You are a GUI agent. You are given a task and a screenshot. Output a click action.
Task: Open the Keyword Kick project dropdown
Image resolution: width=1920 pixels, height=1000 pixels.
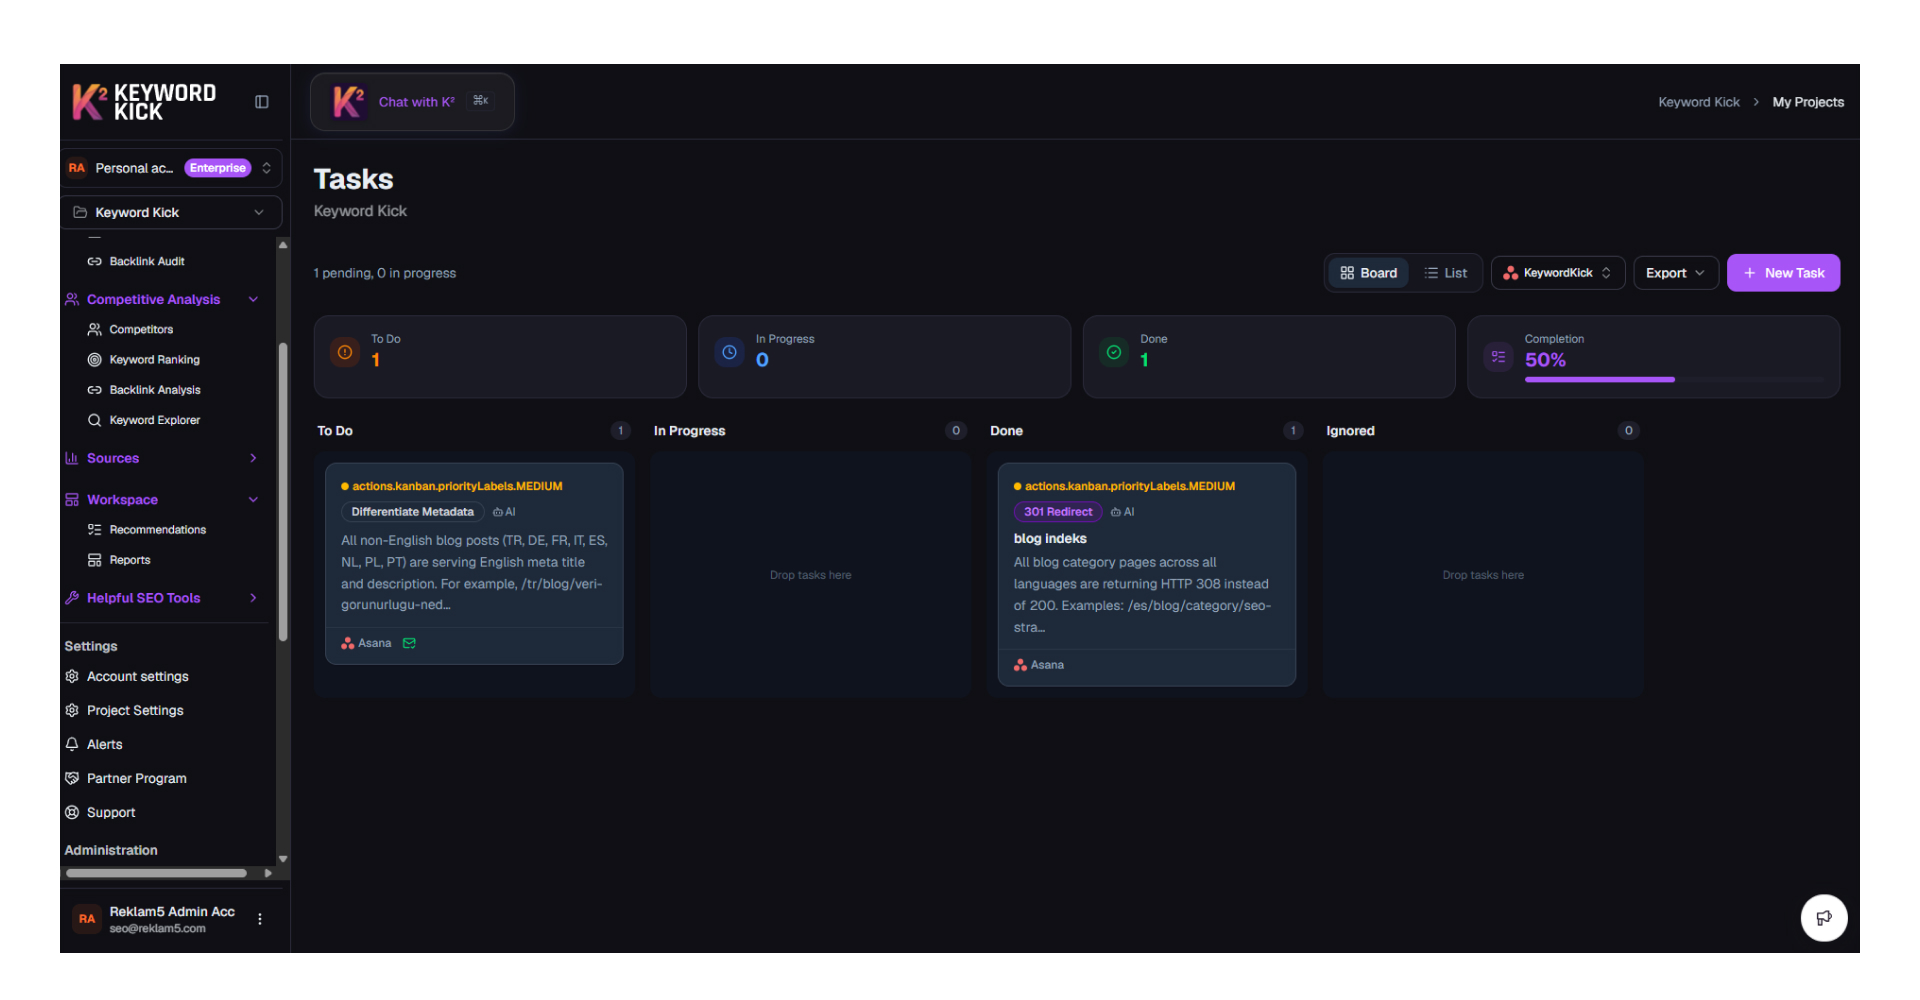(171, 212)
